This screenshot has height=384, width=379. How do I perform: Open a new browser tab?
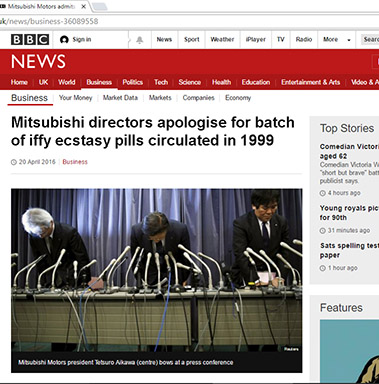point(99,6)
